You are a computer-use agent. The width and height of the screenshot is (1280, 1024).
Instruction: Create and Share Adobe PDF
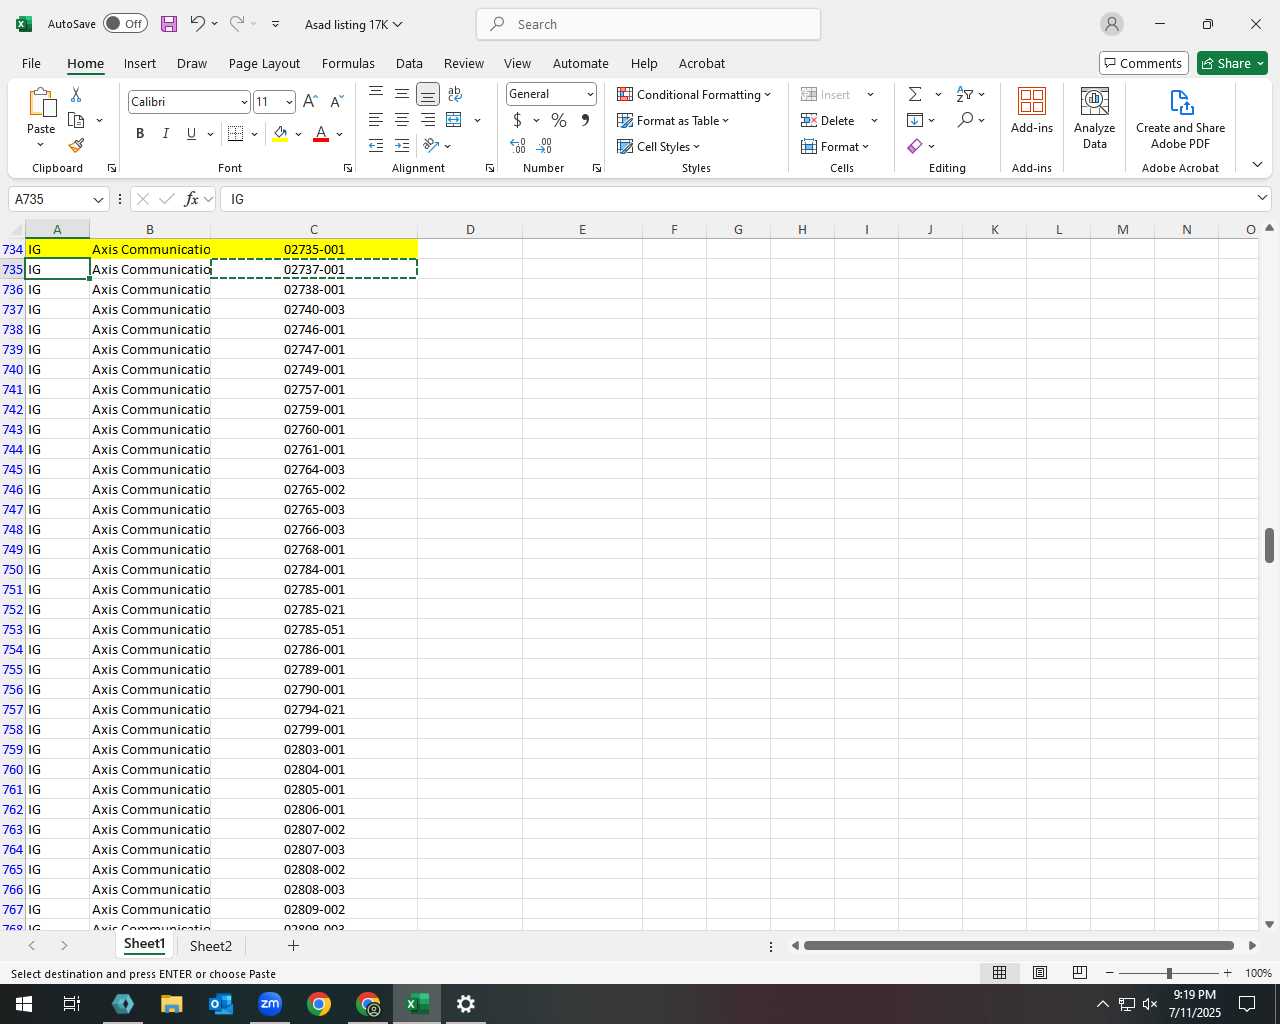click(1181, 118)
